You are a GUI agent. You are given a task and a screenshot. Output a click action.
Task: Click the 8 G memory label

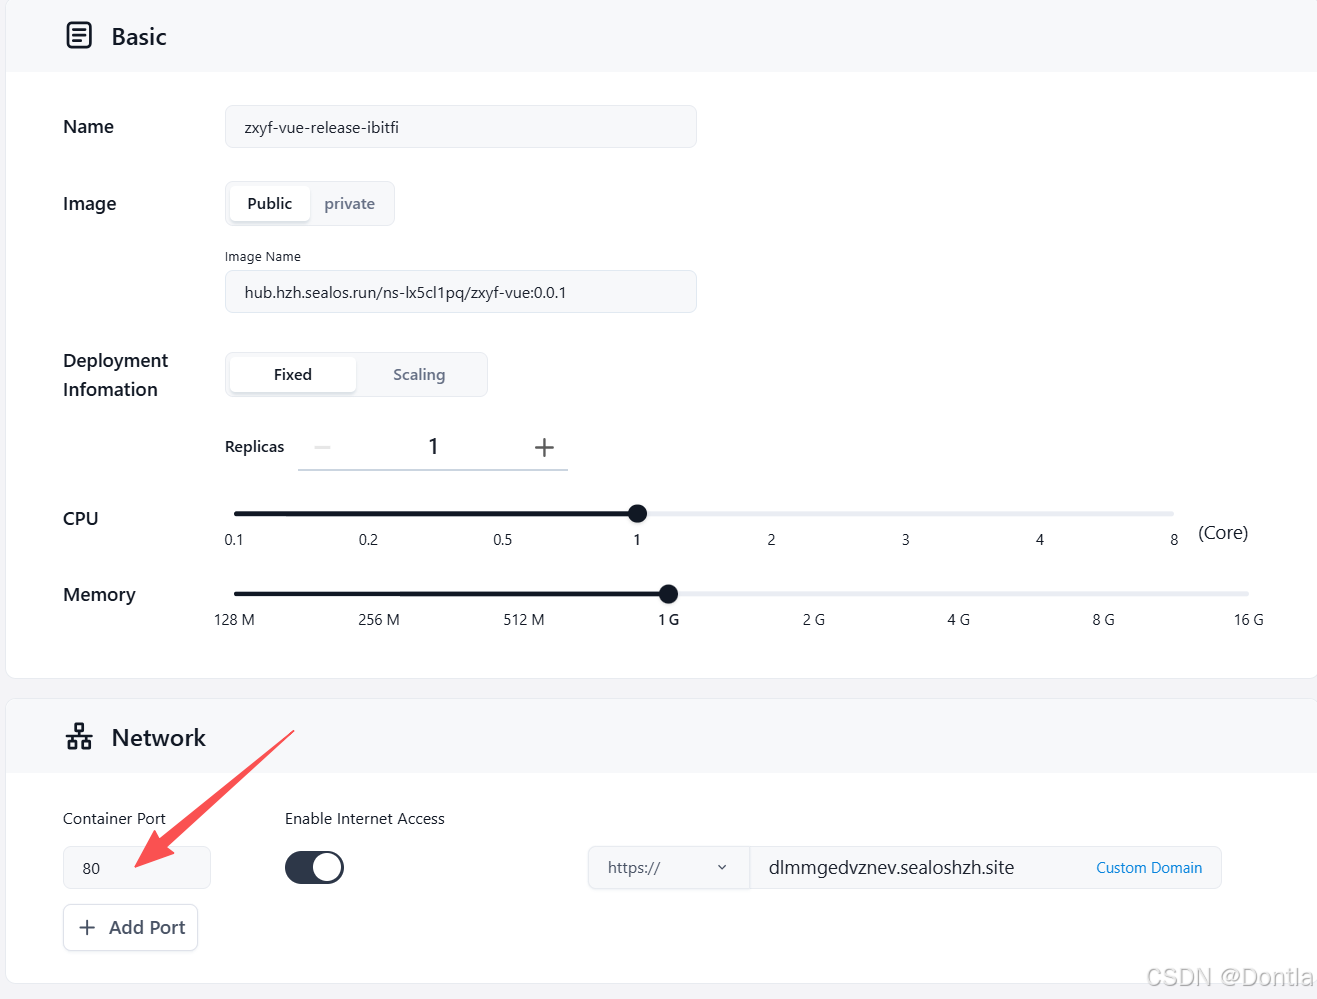click(x=1104, y=619)
